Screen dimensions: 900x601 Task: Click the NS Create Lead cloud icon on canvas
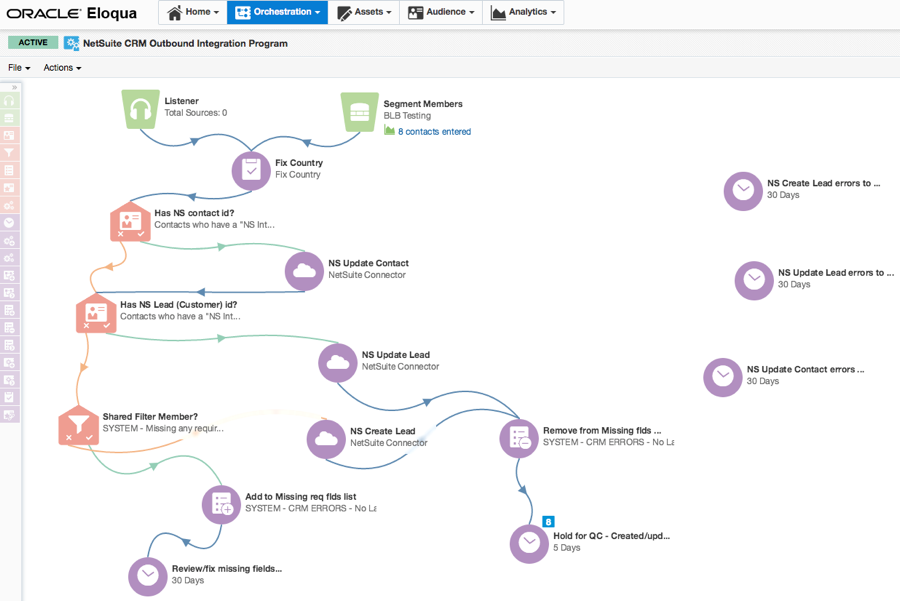tap(326, 439)
